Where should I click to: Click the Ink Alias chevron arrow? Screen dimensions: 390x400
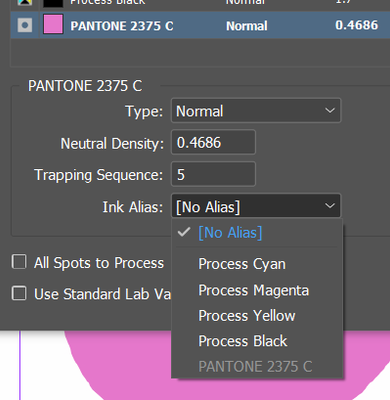tap(330, 206)
